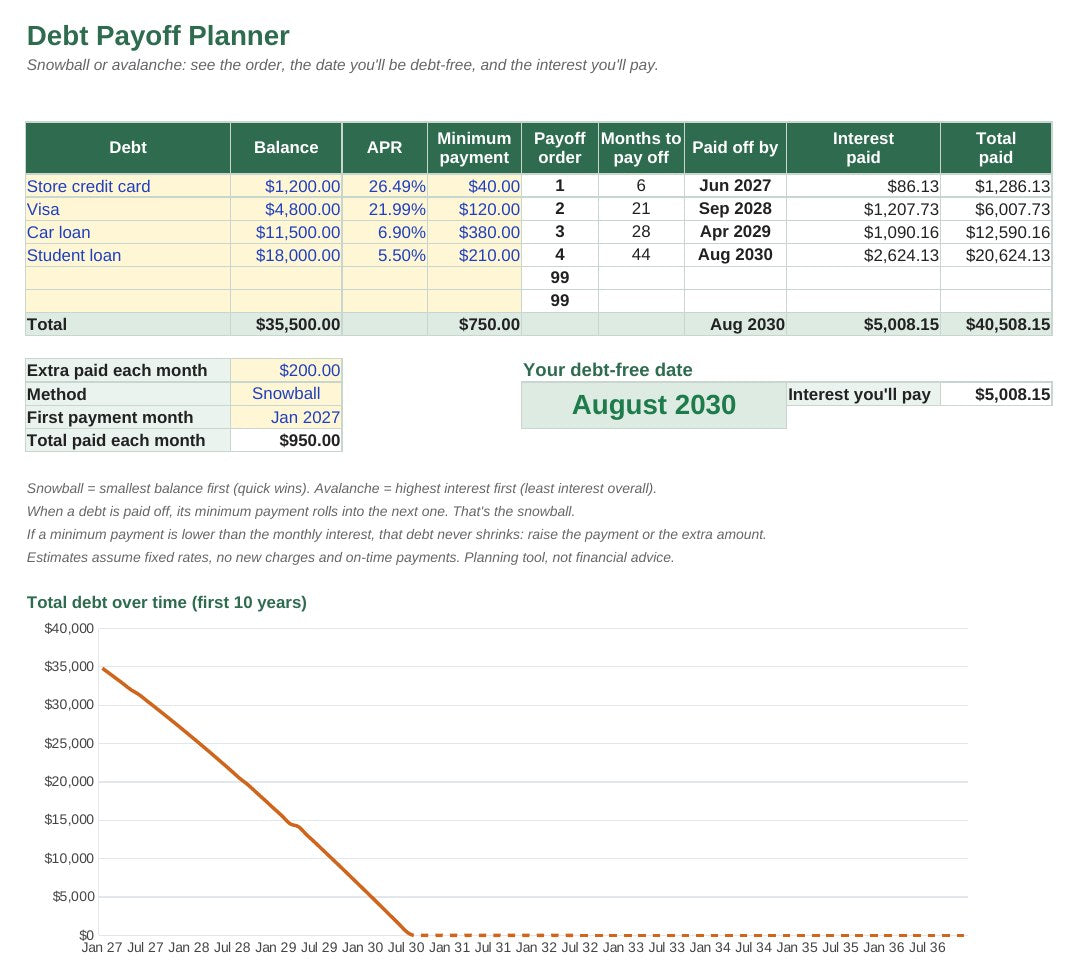Select the Aug 2030 date in Student loan row
This screenshot has height=977, width=1077.
(735, 255)
